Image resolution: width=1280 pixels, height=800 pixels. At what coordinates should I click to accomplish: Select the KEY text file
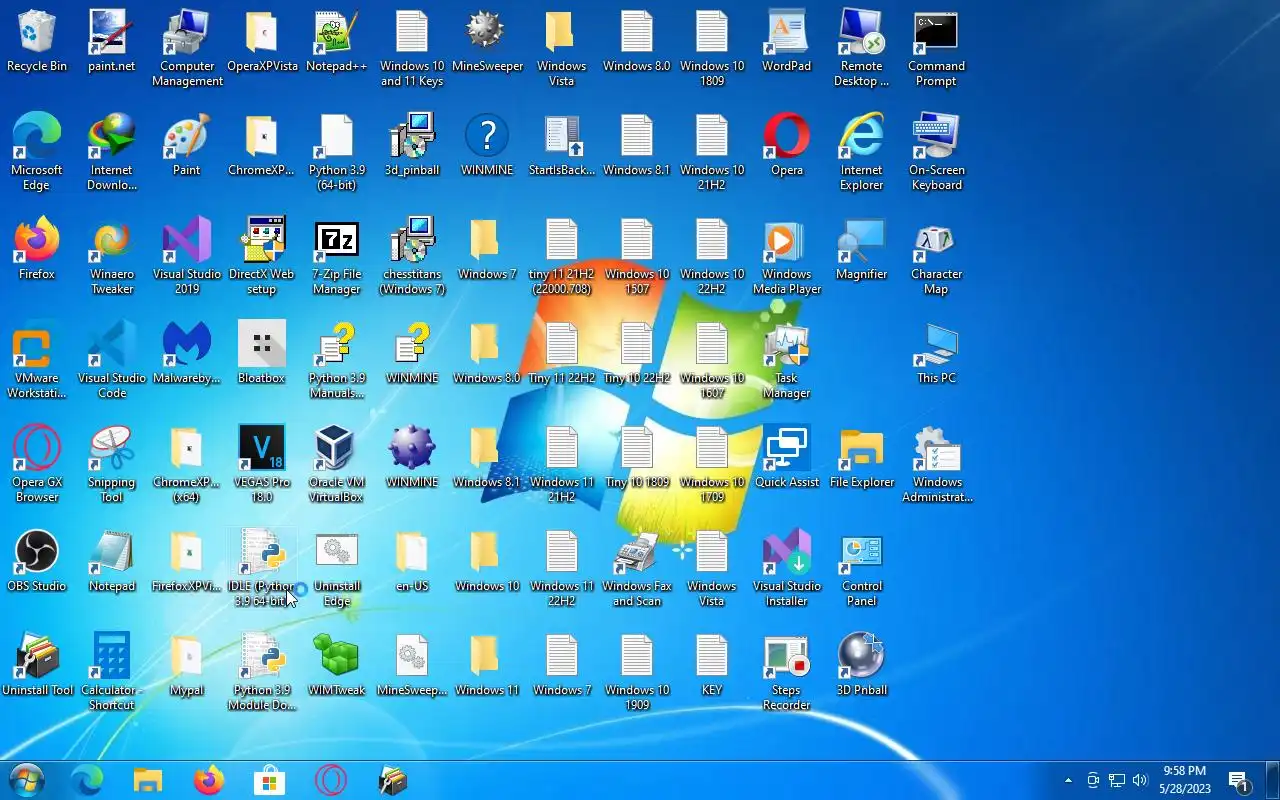point(712,666)
